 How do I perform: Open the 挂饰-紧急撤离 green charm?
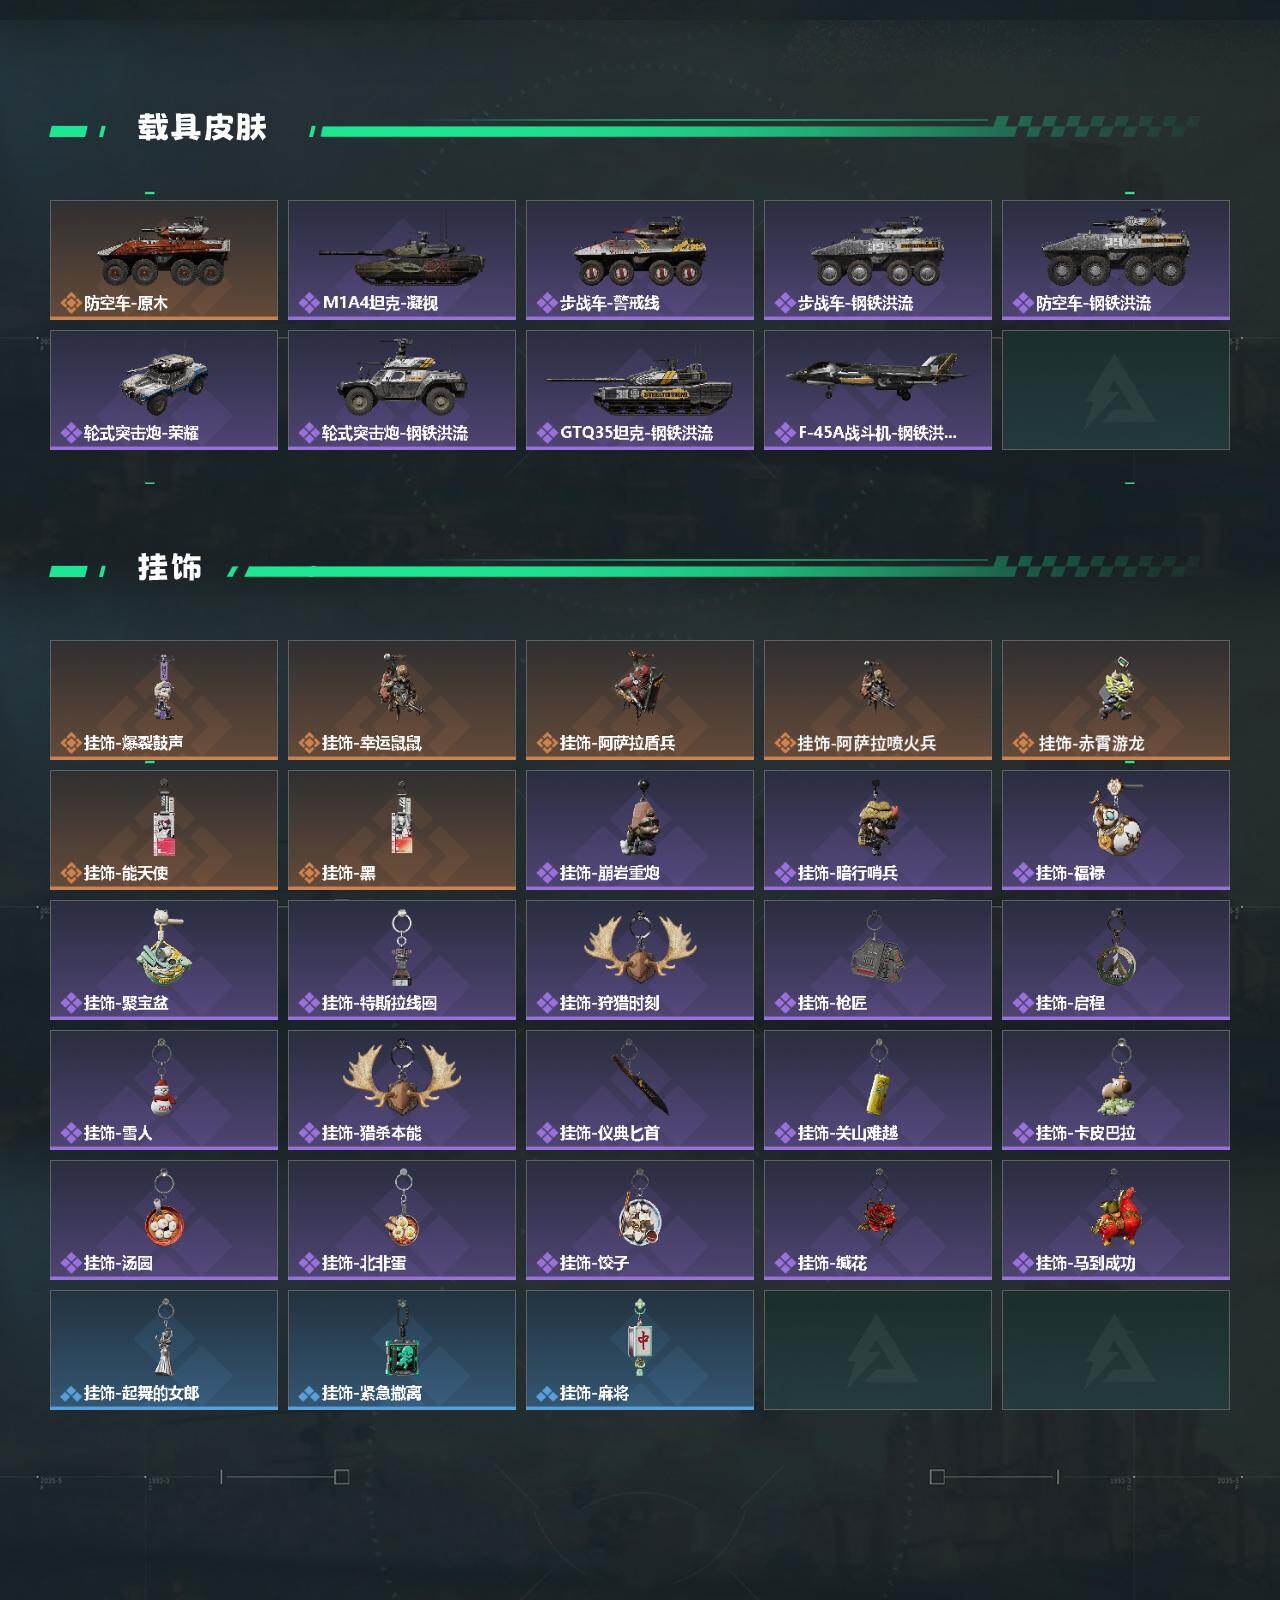coord(402,1350)
